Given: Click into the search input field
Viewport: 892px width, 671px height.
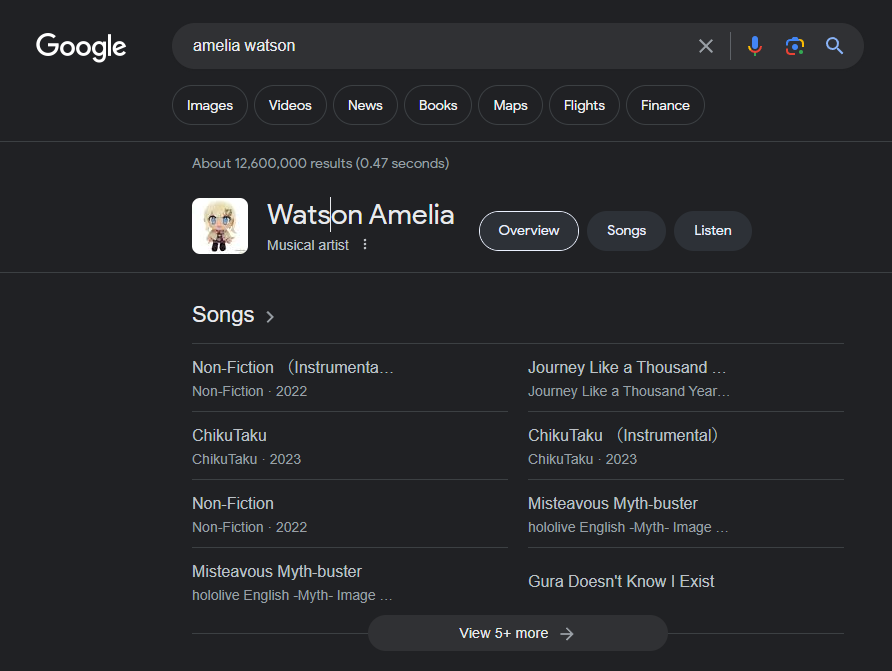Looking at the screenshot, I should coord(430,46).
